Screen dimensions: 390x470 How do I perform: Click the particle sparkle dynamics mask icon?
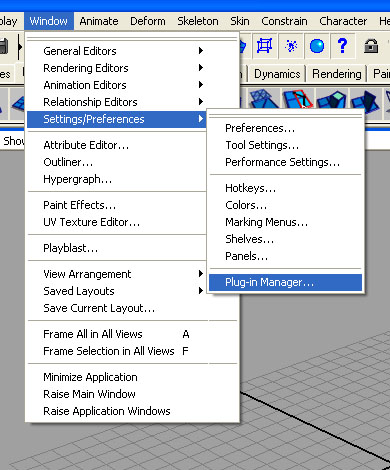[291, 46]
